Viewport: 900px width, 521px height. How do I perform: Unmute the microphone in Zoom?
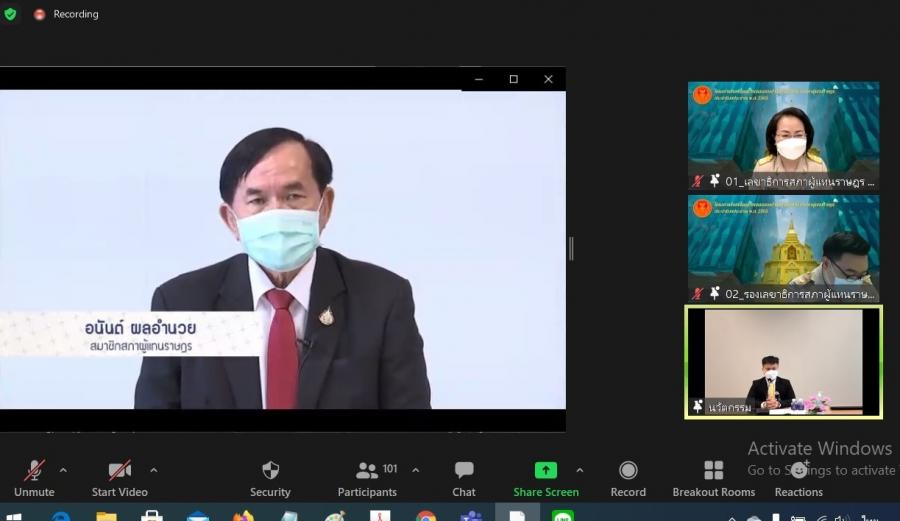click(34, 477)
